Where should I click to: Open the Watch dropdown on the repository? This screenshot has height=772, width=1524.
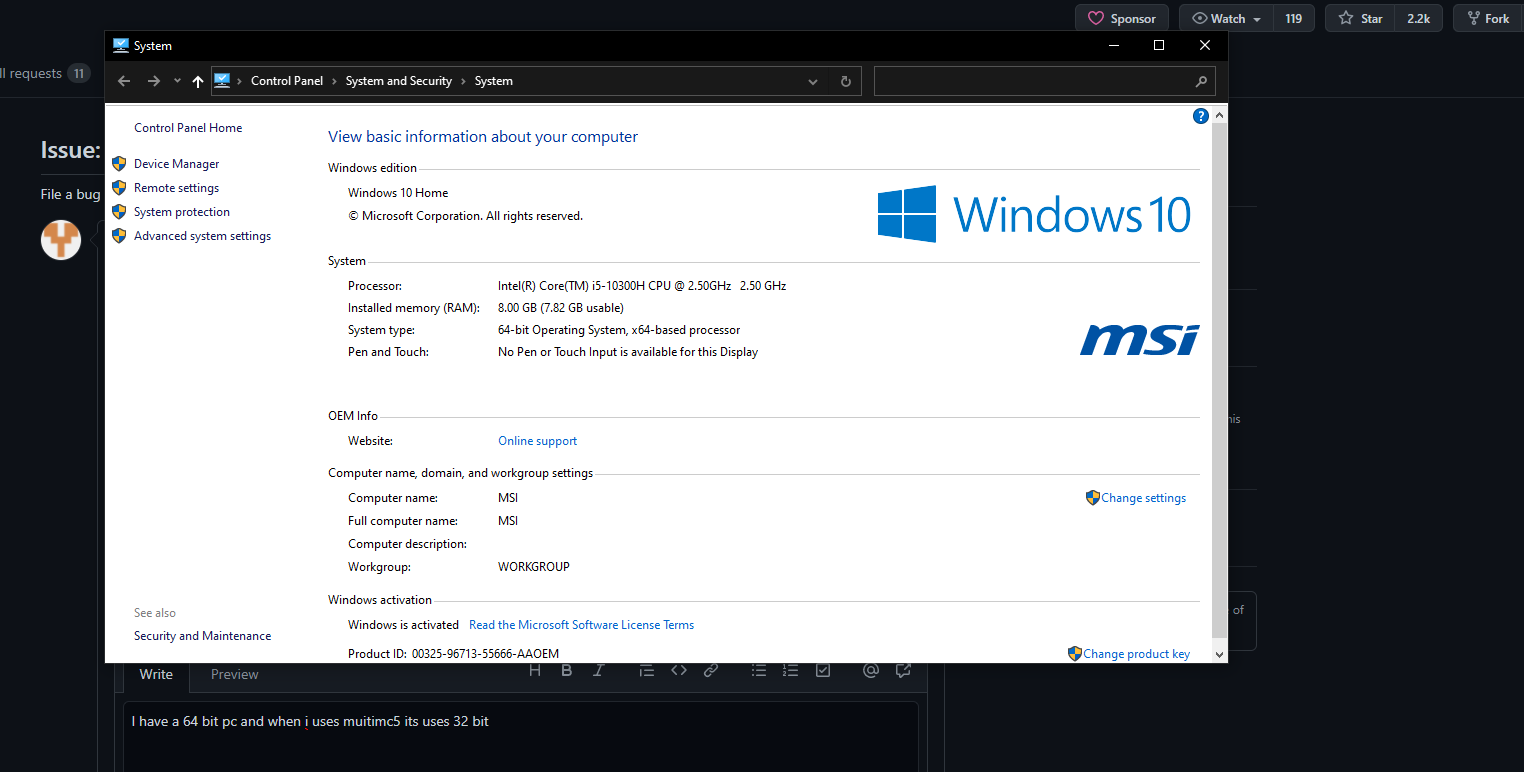coord(1224,17)
